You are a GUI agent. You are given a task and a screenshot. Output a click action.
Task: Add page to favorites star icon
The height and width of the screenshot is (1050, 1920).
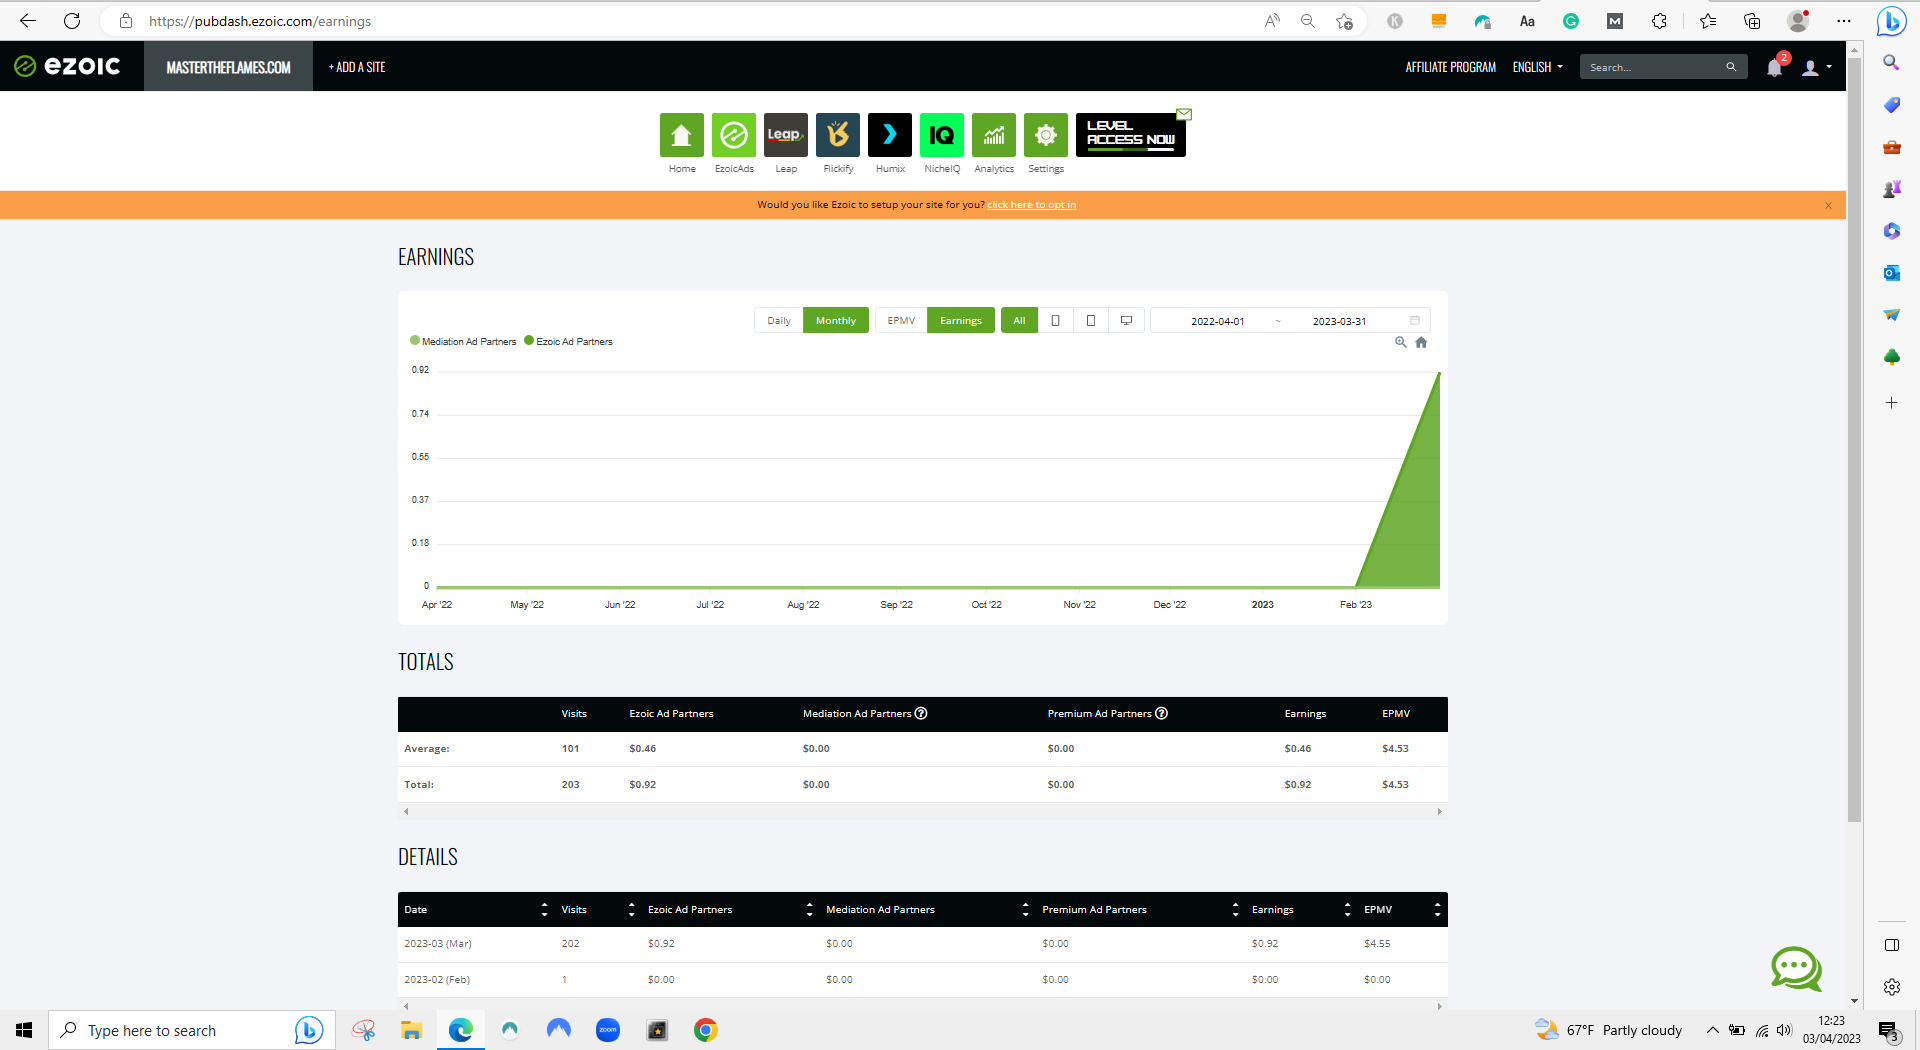(x=1344, y=21)
